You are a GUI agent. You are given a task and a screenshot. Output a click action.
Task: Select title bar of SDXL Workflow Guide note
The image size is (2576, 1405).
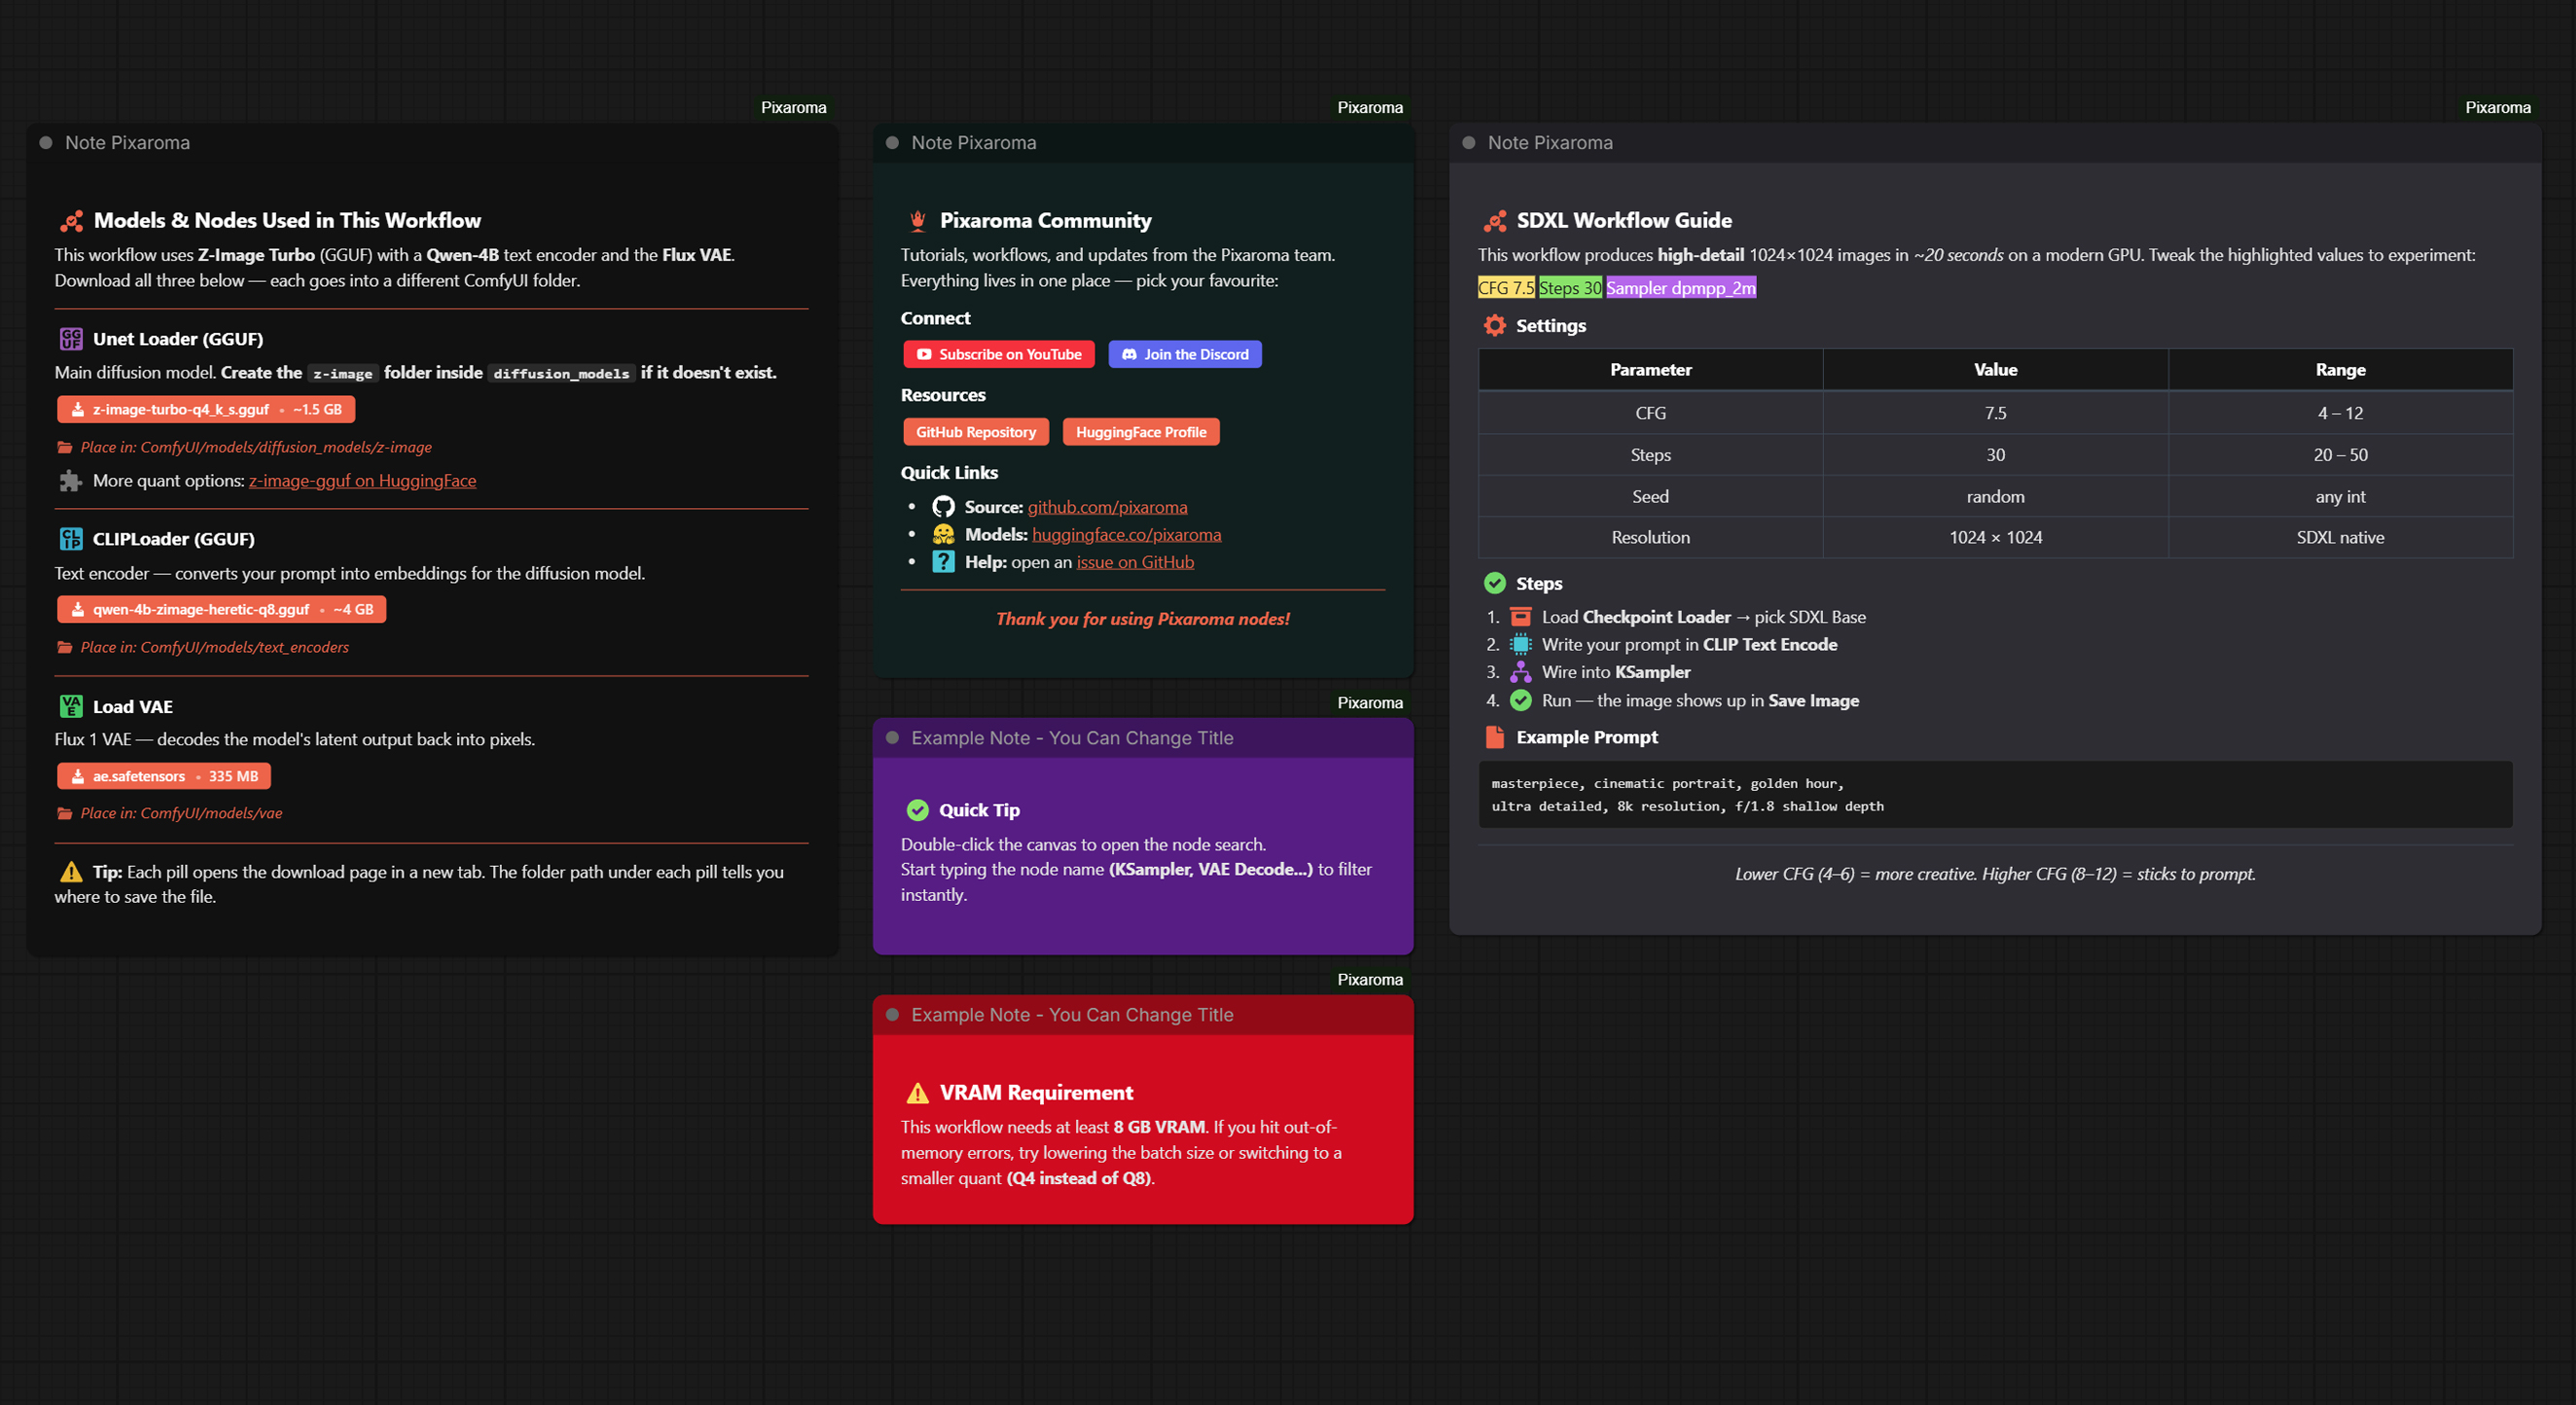[1995, 143]
